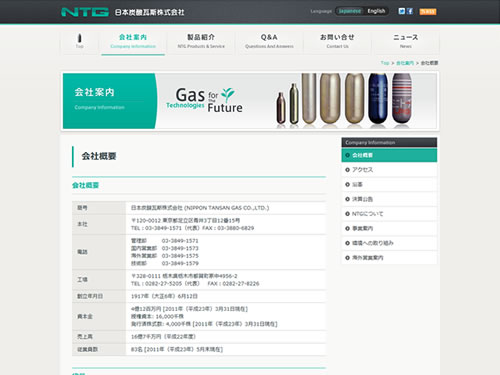The height and width of the screenshot is (375, 500).
Task: Click the bullet icon beside NTGについて
Action: [347, 214]
